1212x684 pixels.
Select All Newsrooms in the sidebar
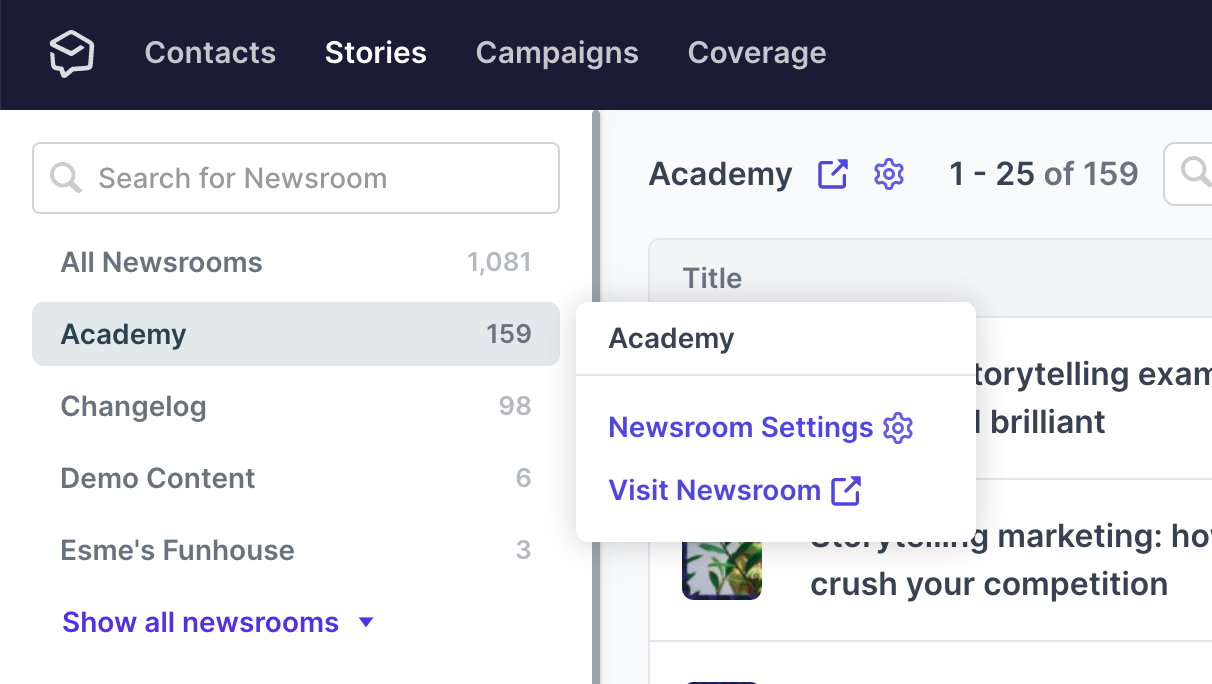point(296,262)
